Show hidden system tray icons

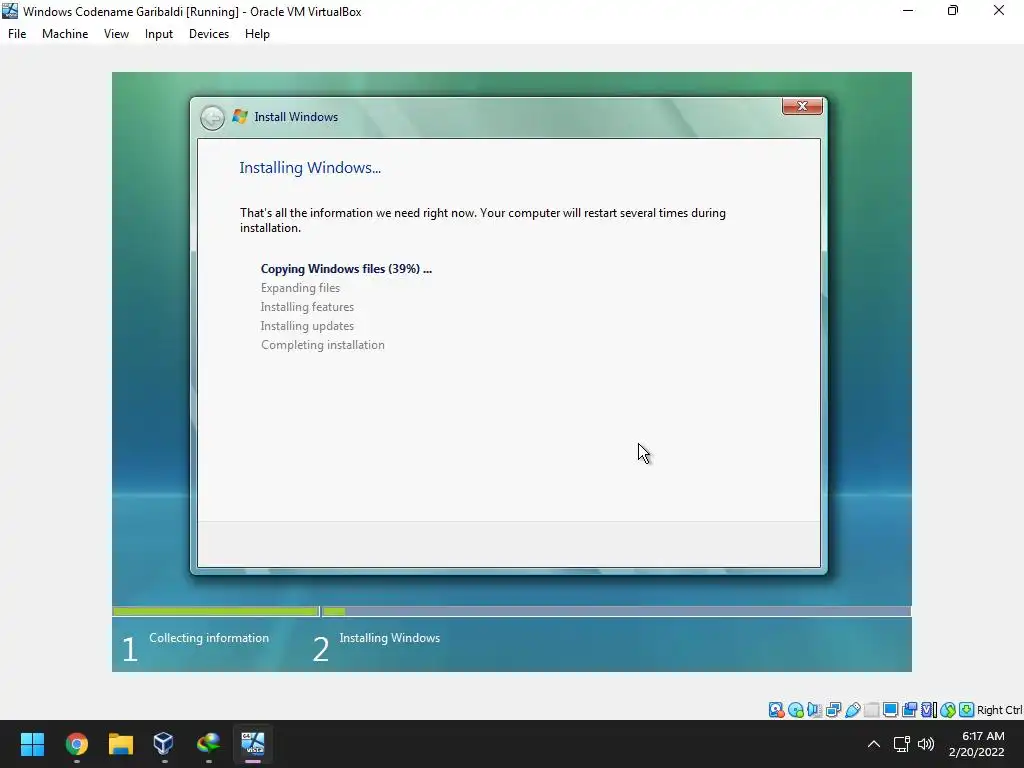point(873,744)
